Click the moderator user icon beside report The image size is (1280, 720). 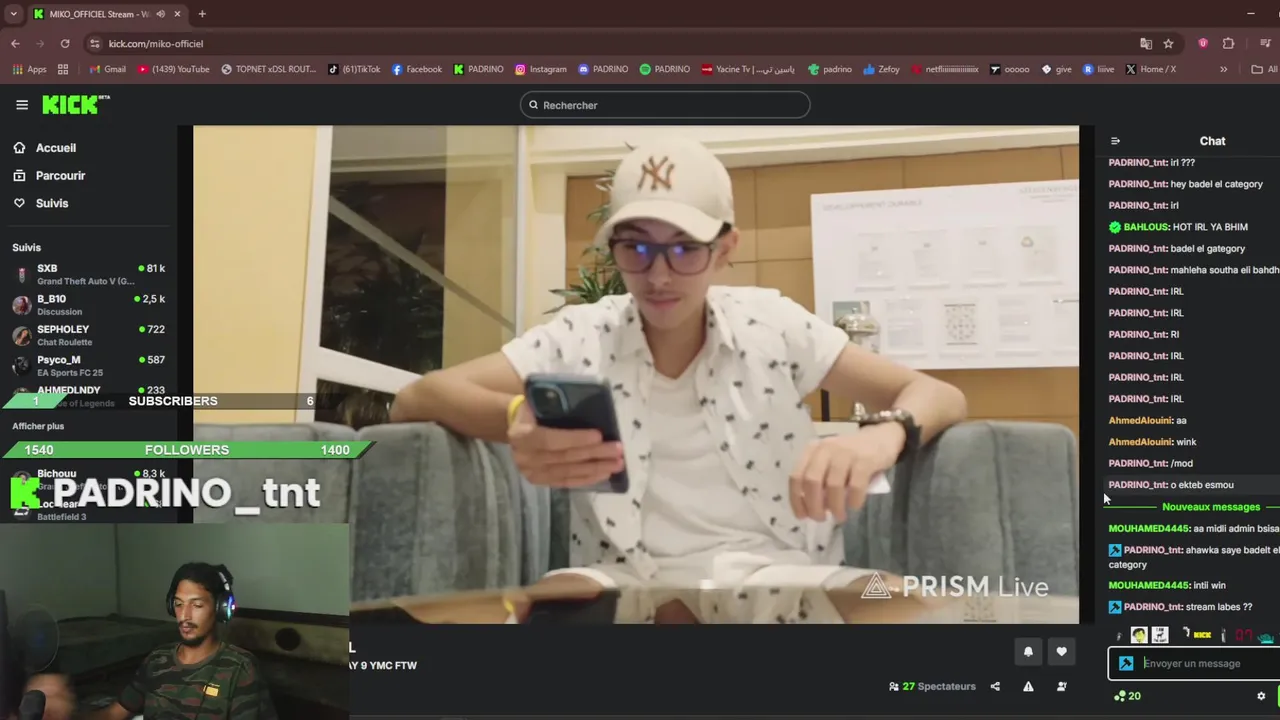click(1061, 687)
